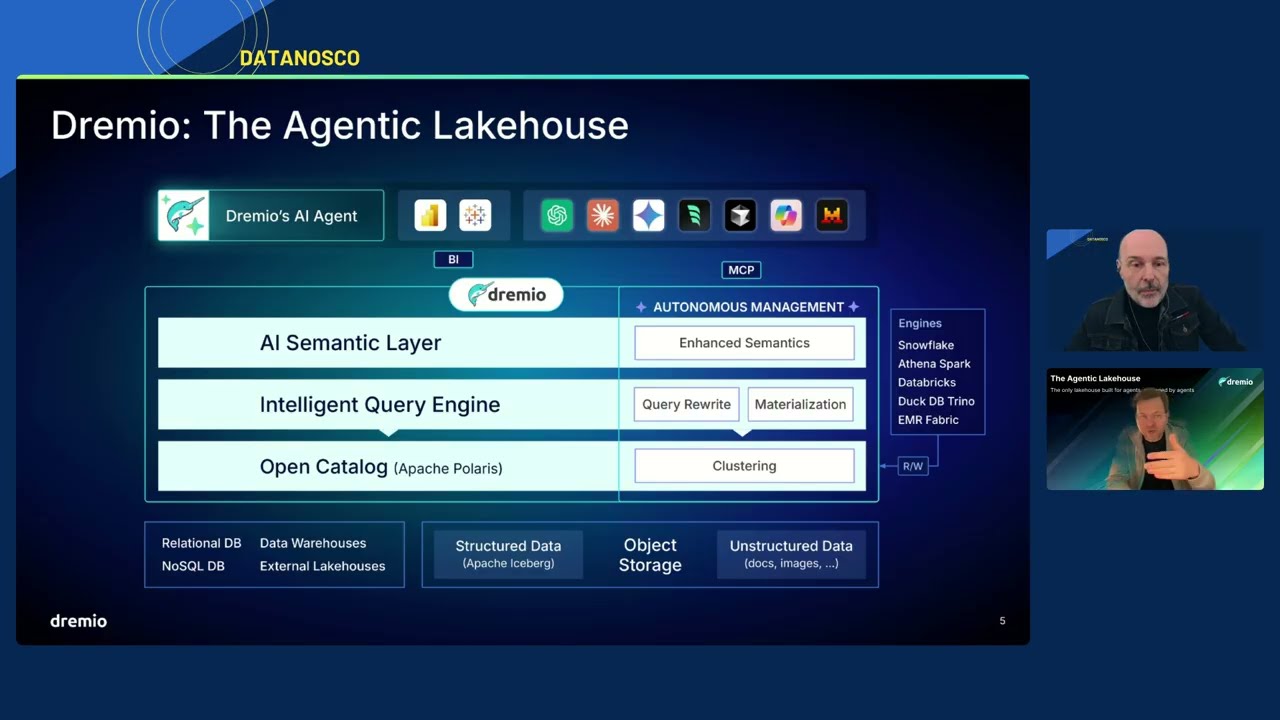Click the Unstructured Data box
Image resolution: width=1280 pixels, height=720 pixels.
click(791, 554)
